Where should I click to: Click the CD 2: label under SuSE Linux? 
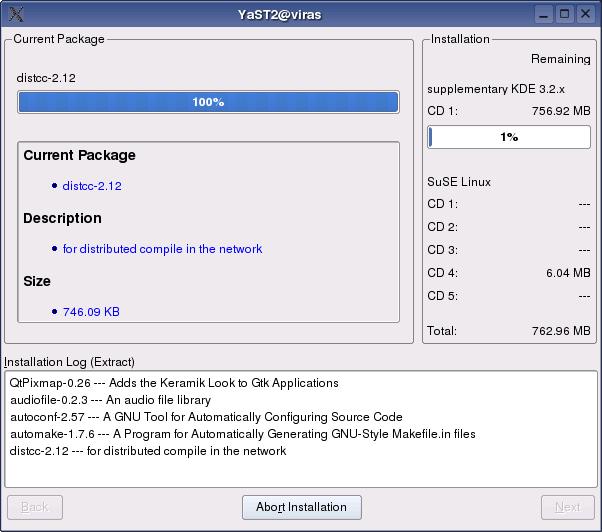click(442, 227)
